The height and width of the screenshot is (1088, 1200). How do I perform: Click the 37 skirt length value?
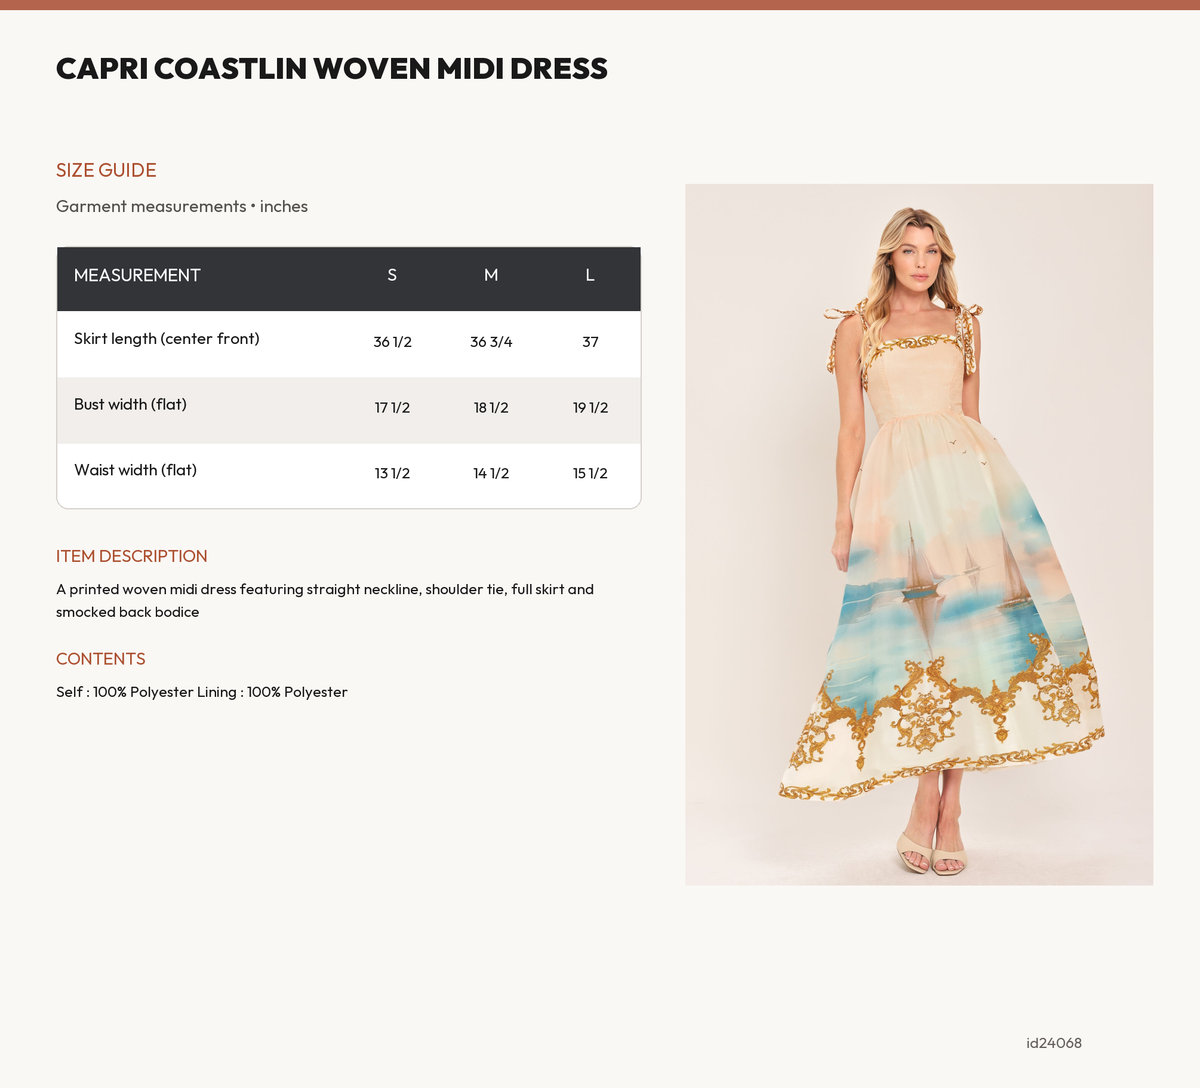point(590,342)
